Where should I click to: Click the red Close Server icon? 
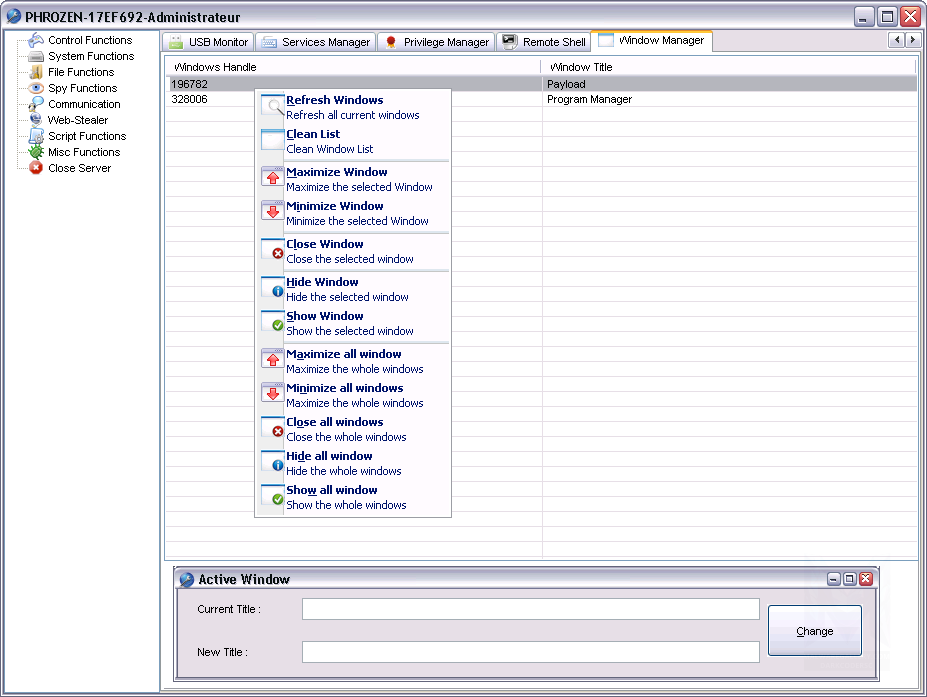tap(36, 168)
